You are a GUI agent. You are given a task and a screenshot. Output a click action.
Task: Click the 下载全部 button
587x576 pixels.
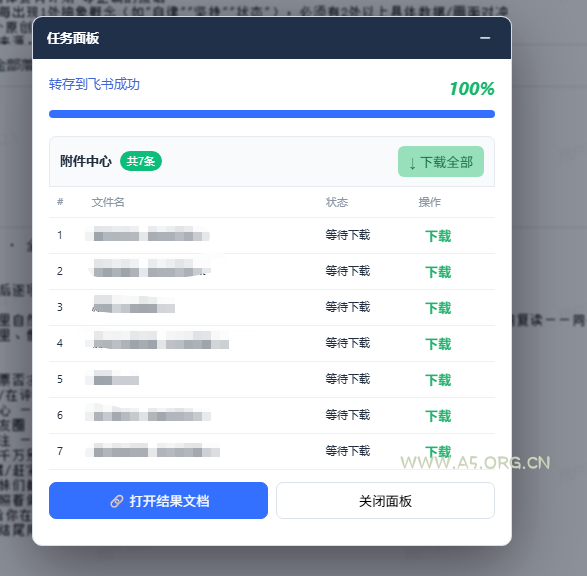click(441, 162)
